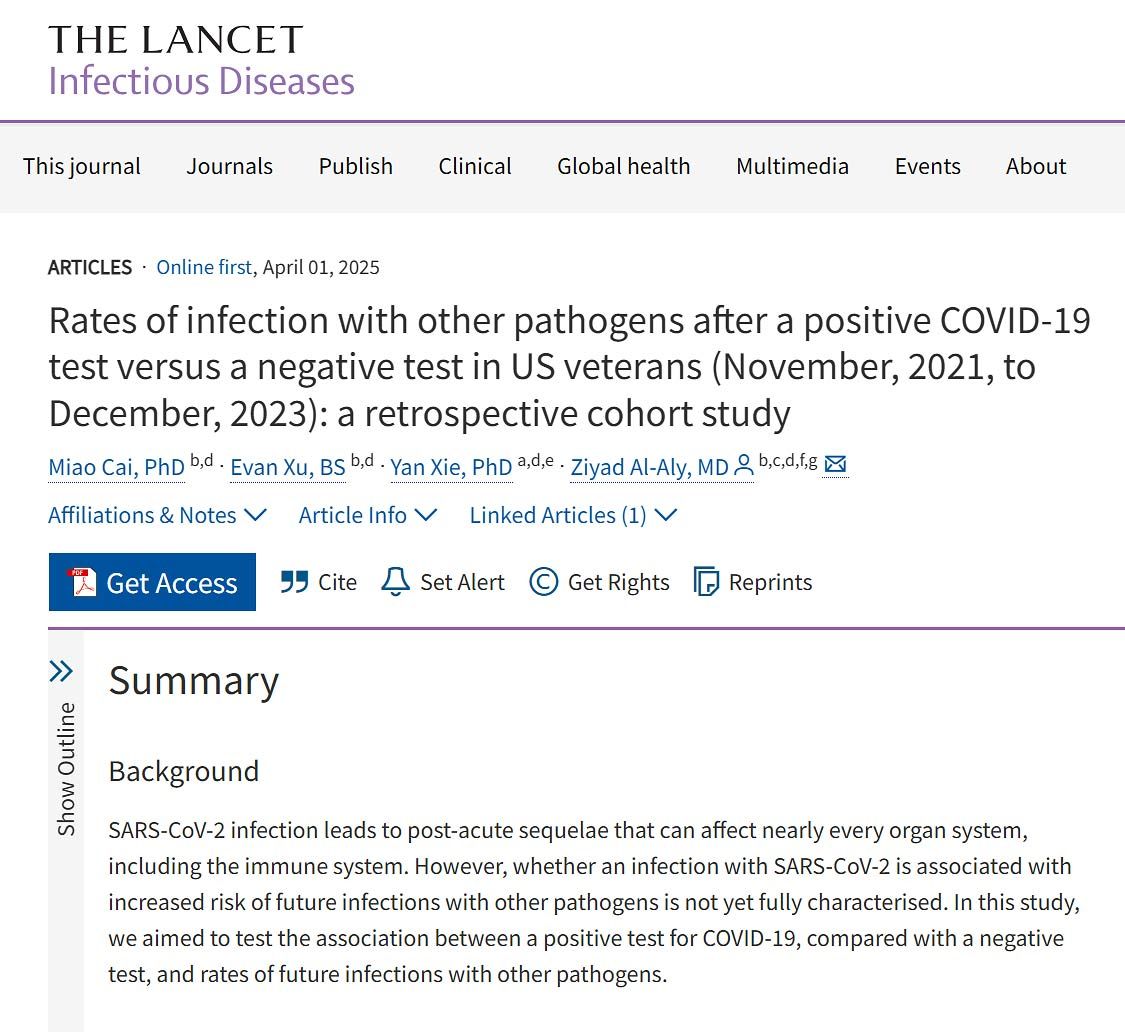
Task: Open the Multimedia menu item
Action: pos(792,166)
